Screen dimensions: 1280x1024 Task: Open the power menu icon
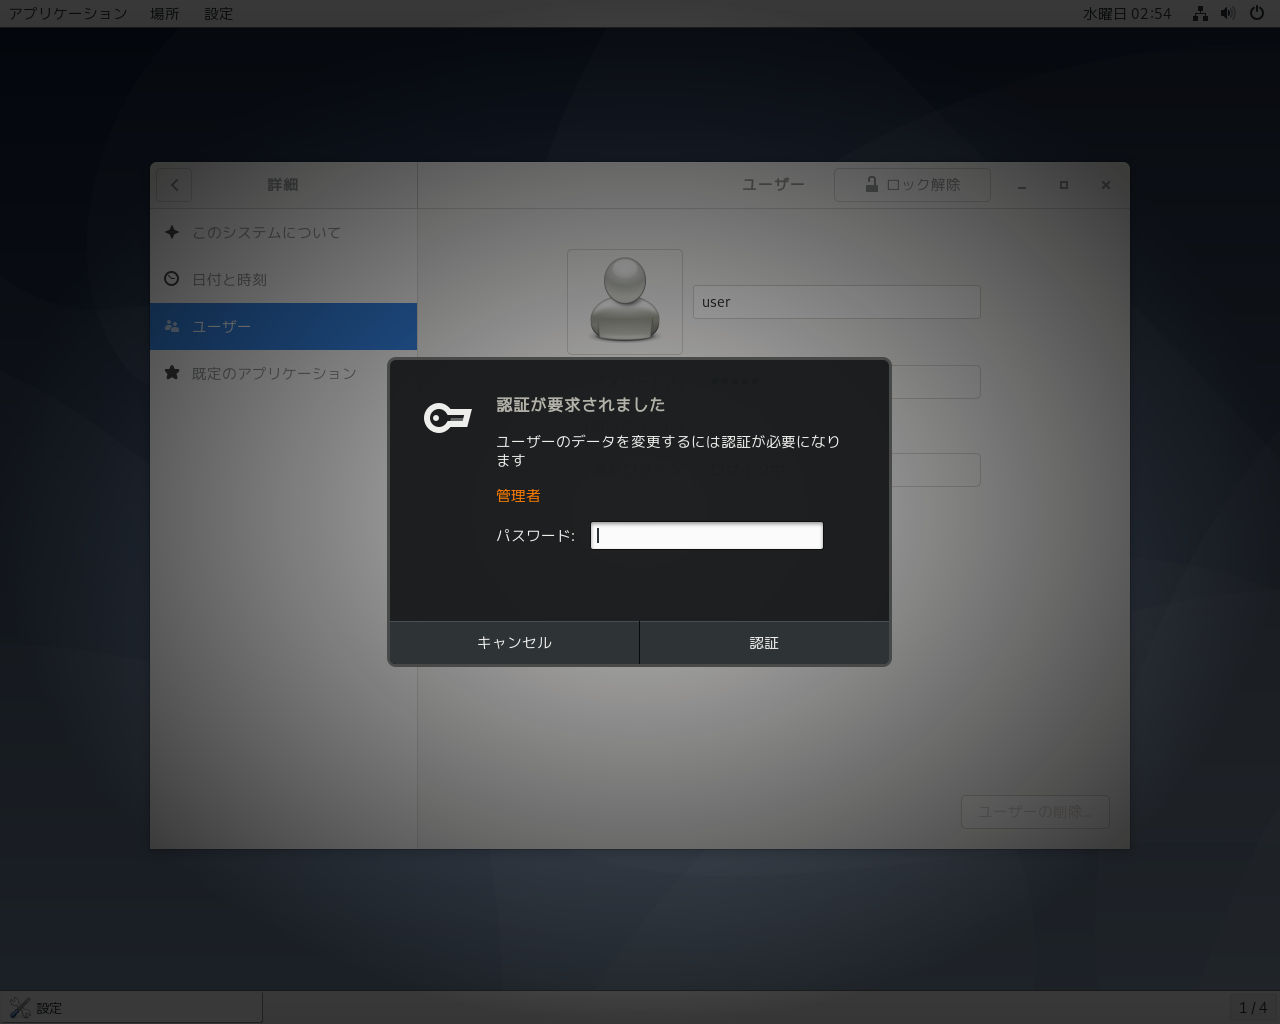(x=1257, y=14)
